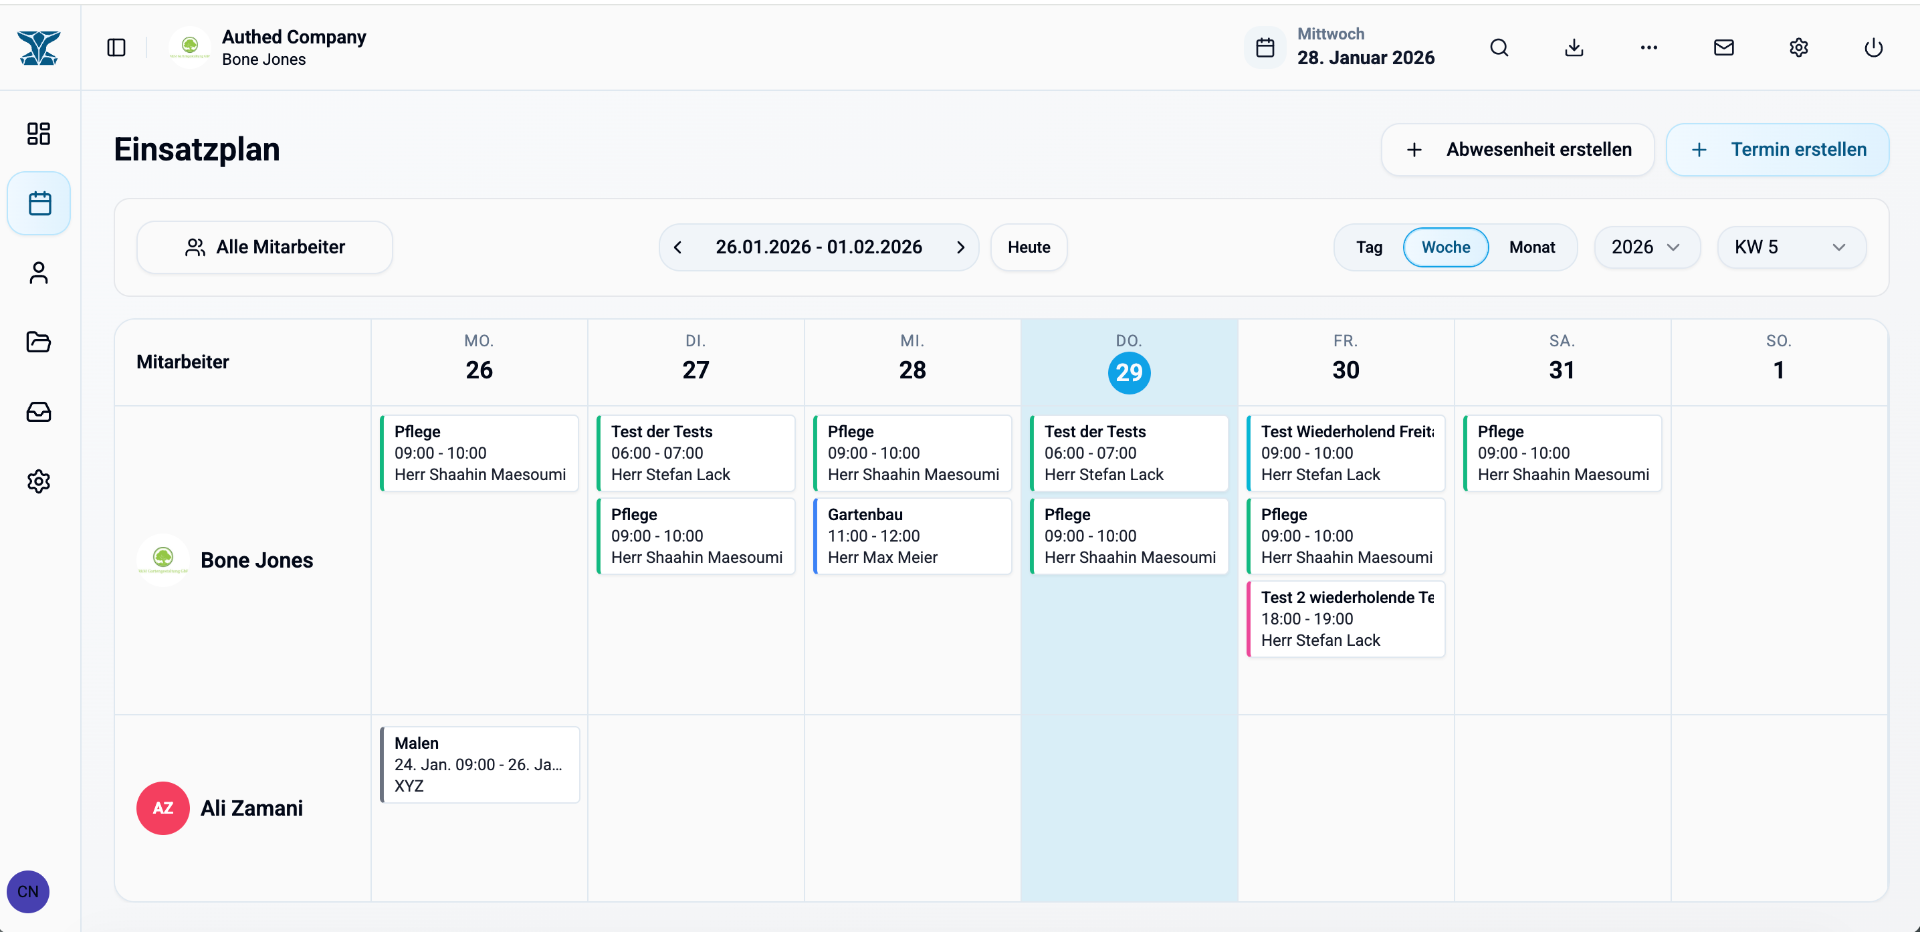This screenshot has height=932, width=1920.
Task: Click Ali Zamani employee name
Action: 252,808
